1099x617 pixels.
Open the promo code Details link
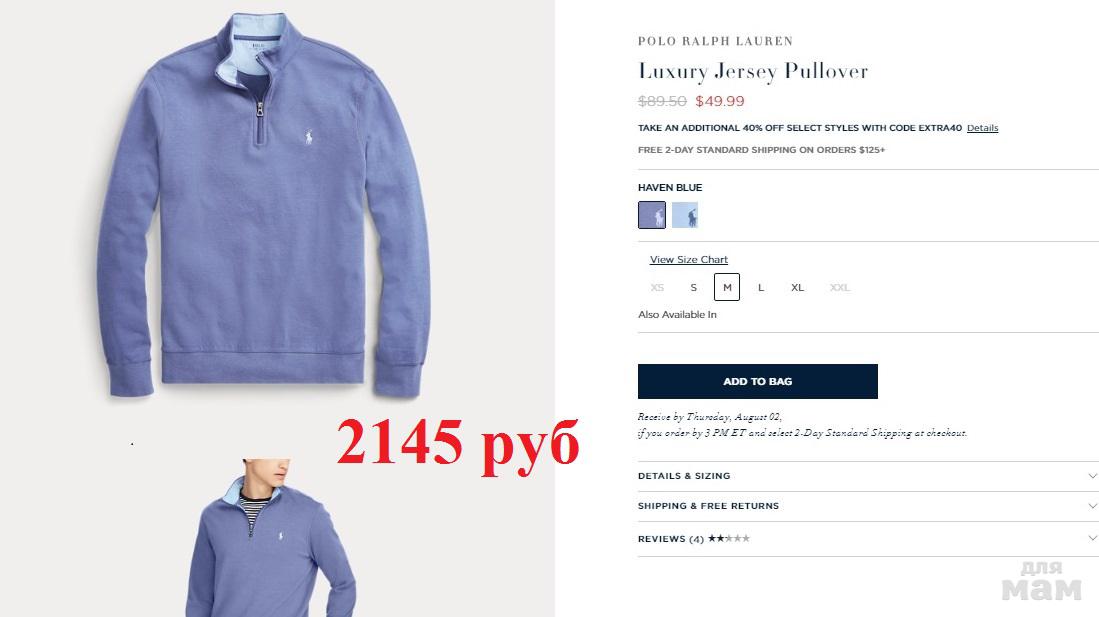(x=982, y=128)
